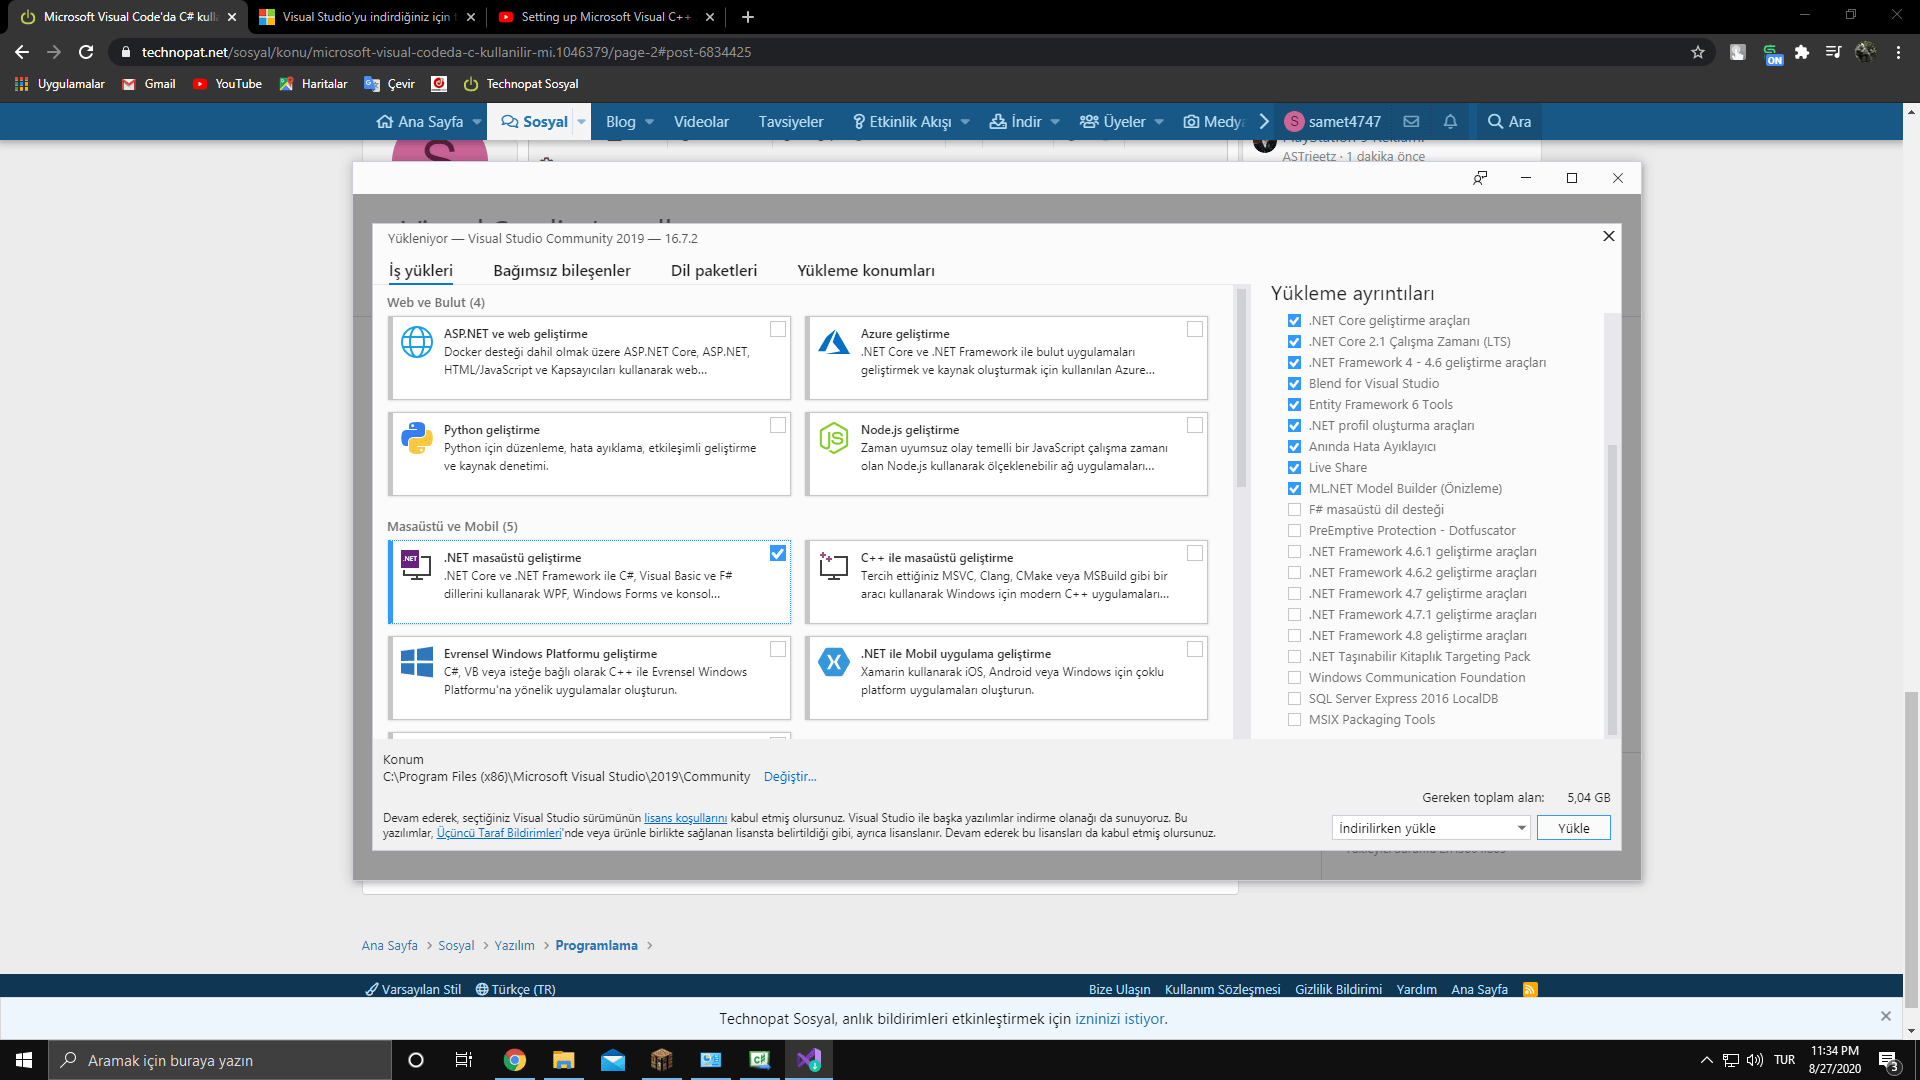Click the Xamarin mobile development icon
This screenshot has height=1080, width=1920.
(x=833, y=662)
